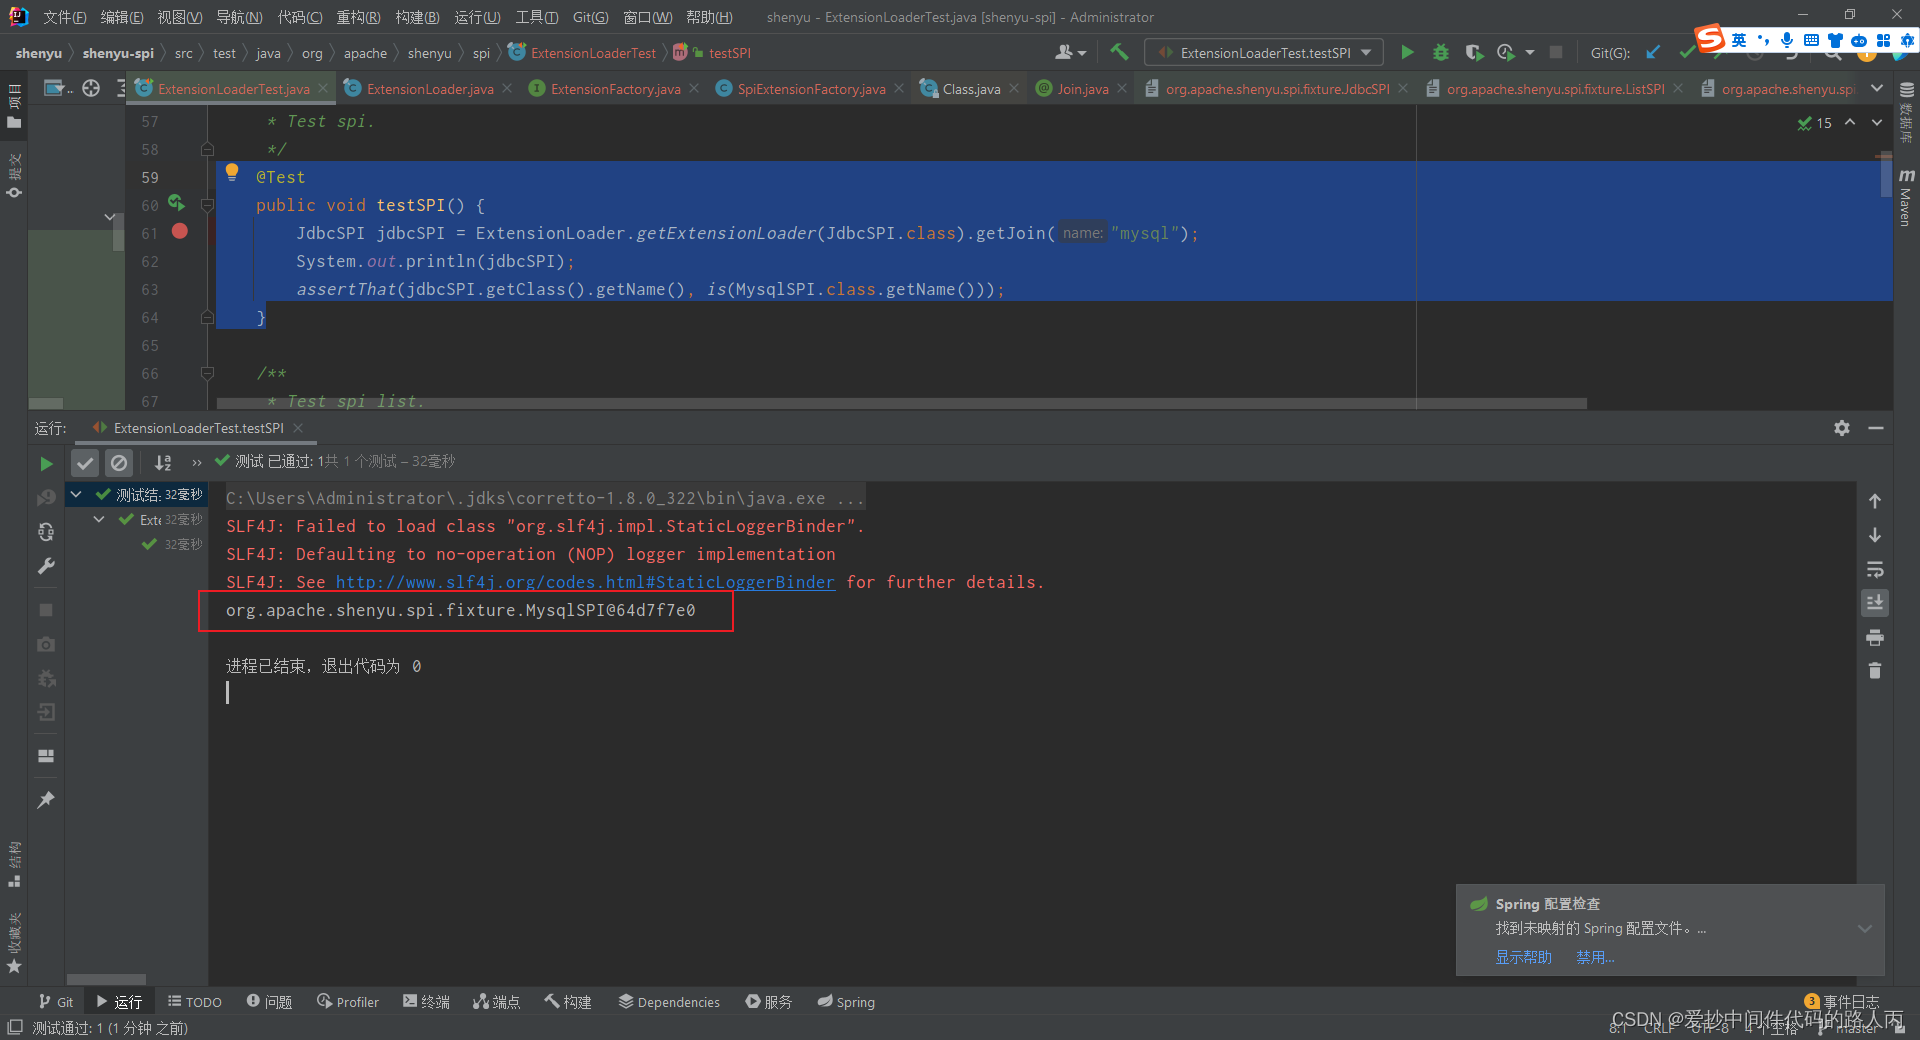Rerun tests in the Run panel
1920x1040 pixels.
(x=46, y=463)
